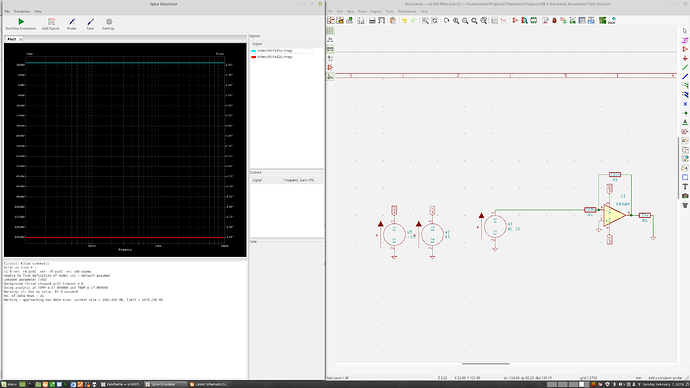Click the Symbol Fields table icon in Eeschema
Screen dimensions: 690x388
tap(582, 21)
